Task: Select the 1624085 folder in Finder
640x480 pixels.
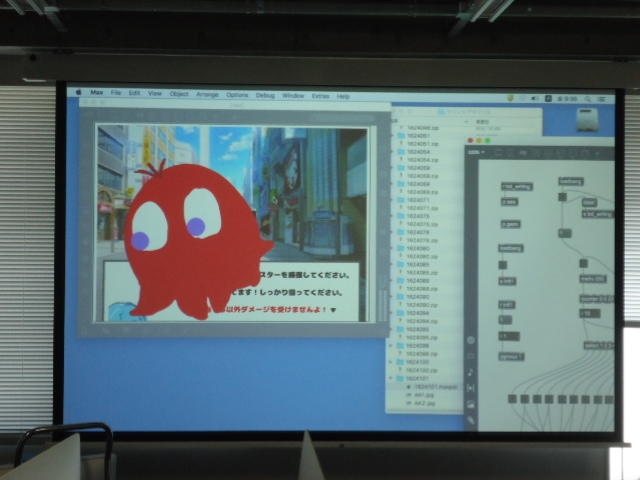Action: point(414,264)
